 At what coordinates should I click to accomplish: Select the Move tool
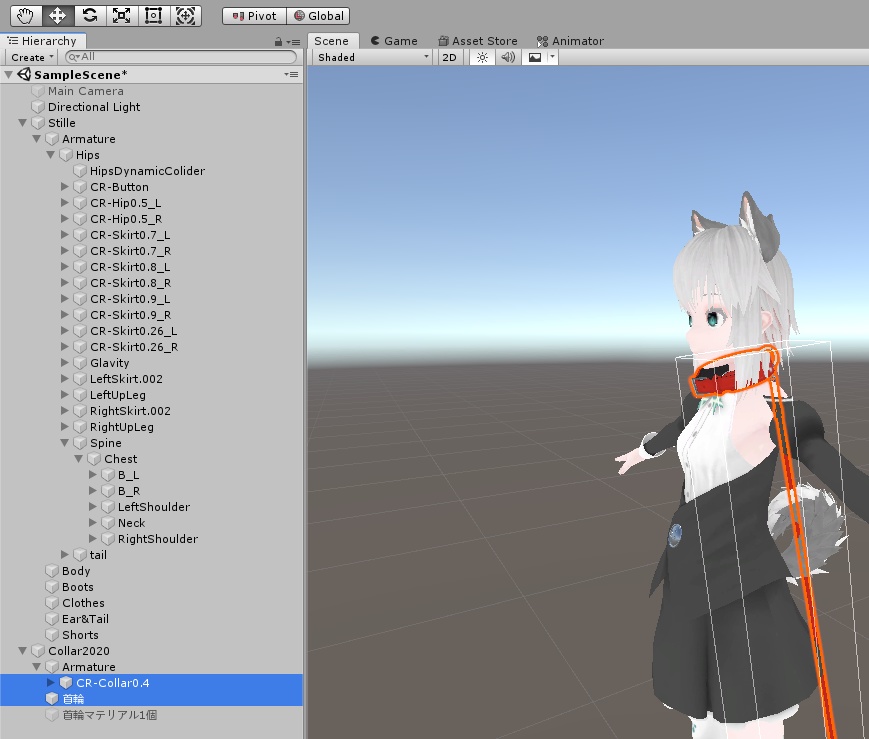(58, 16)
